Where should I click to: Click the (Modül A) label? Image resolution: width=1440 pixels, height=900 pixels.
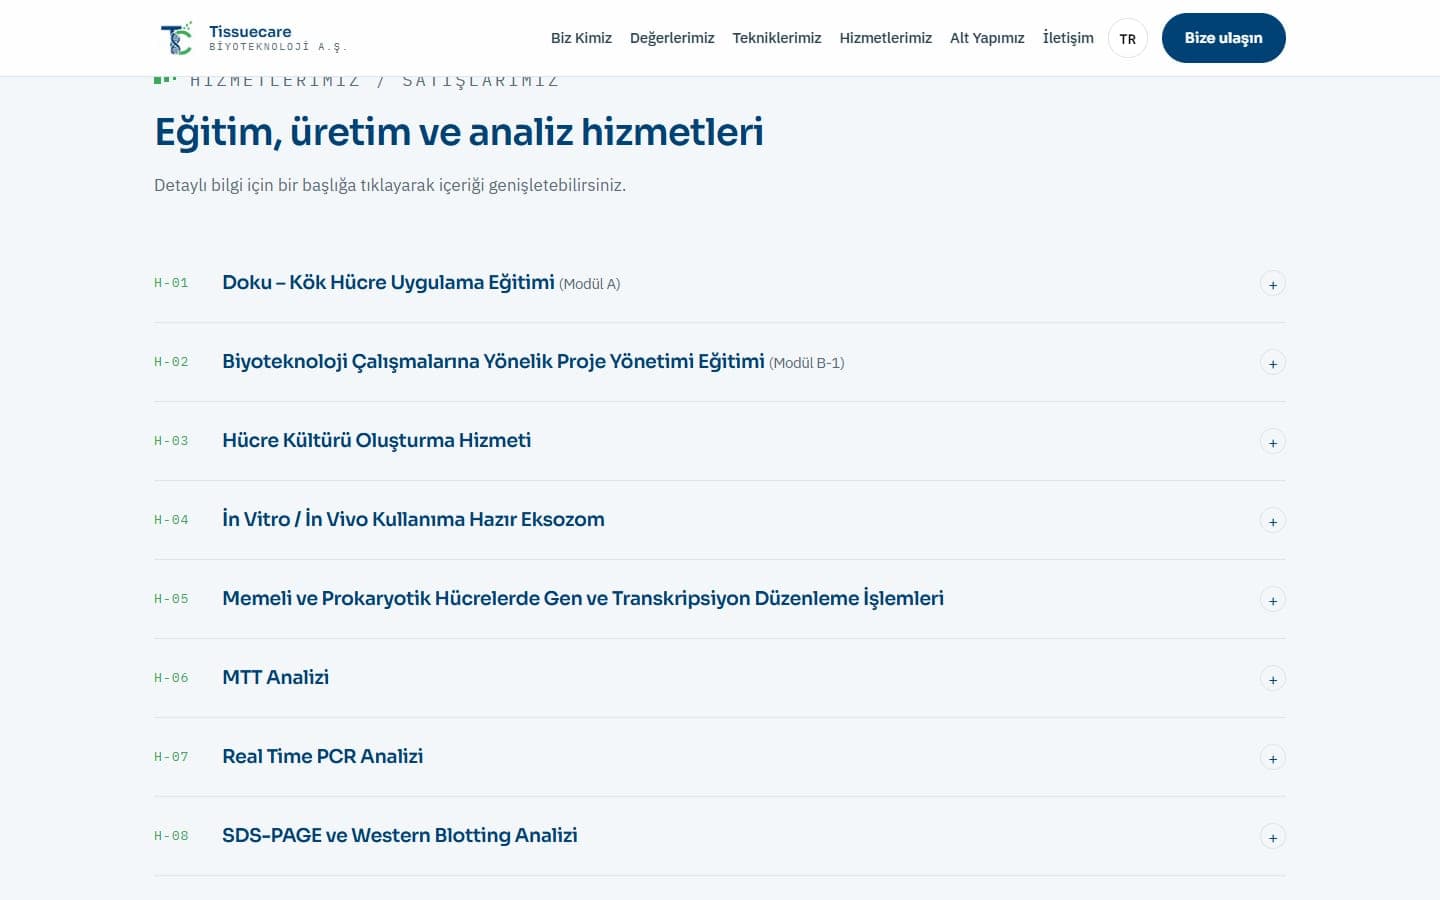pyautogui.click(x=590, y=284)
